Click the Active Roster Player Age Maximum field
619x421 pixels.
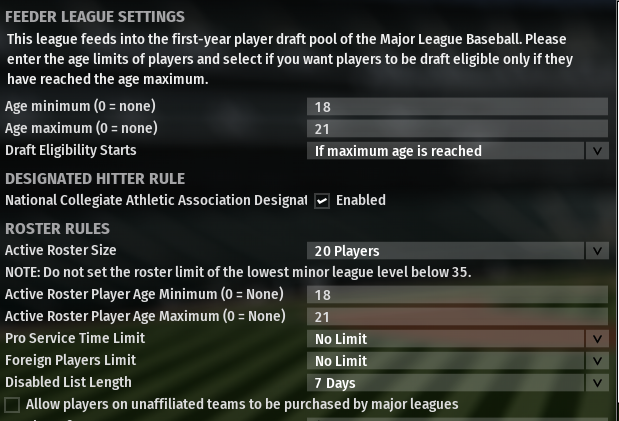click(457, 317)
